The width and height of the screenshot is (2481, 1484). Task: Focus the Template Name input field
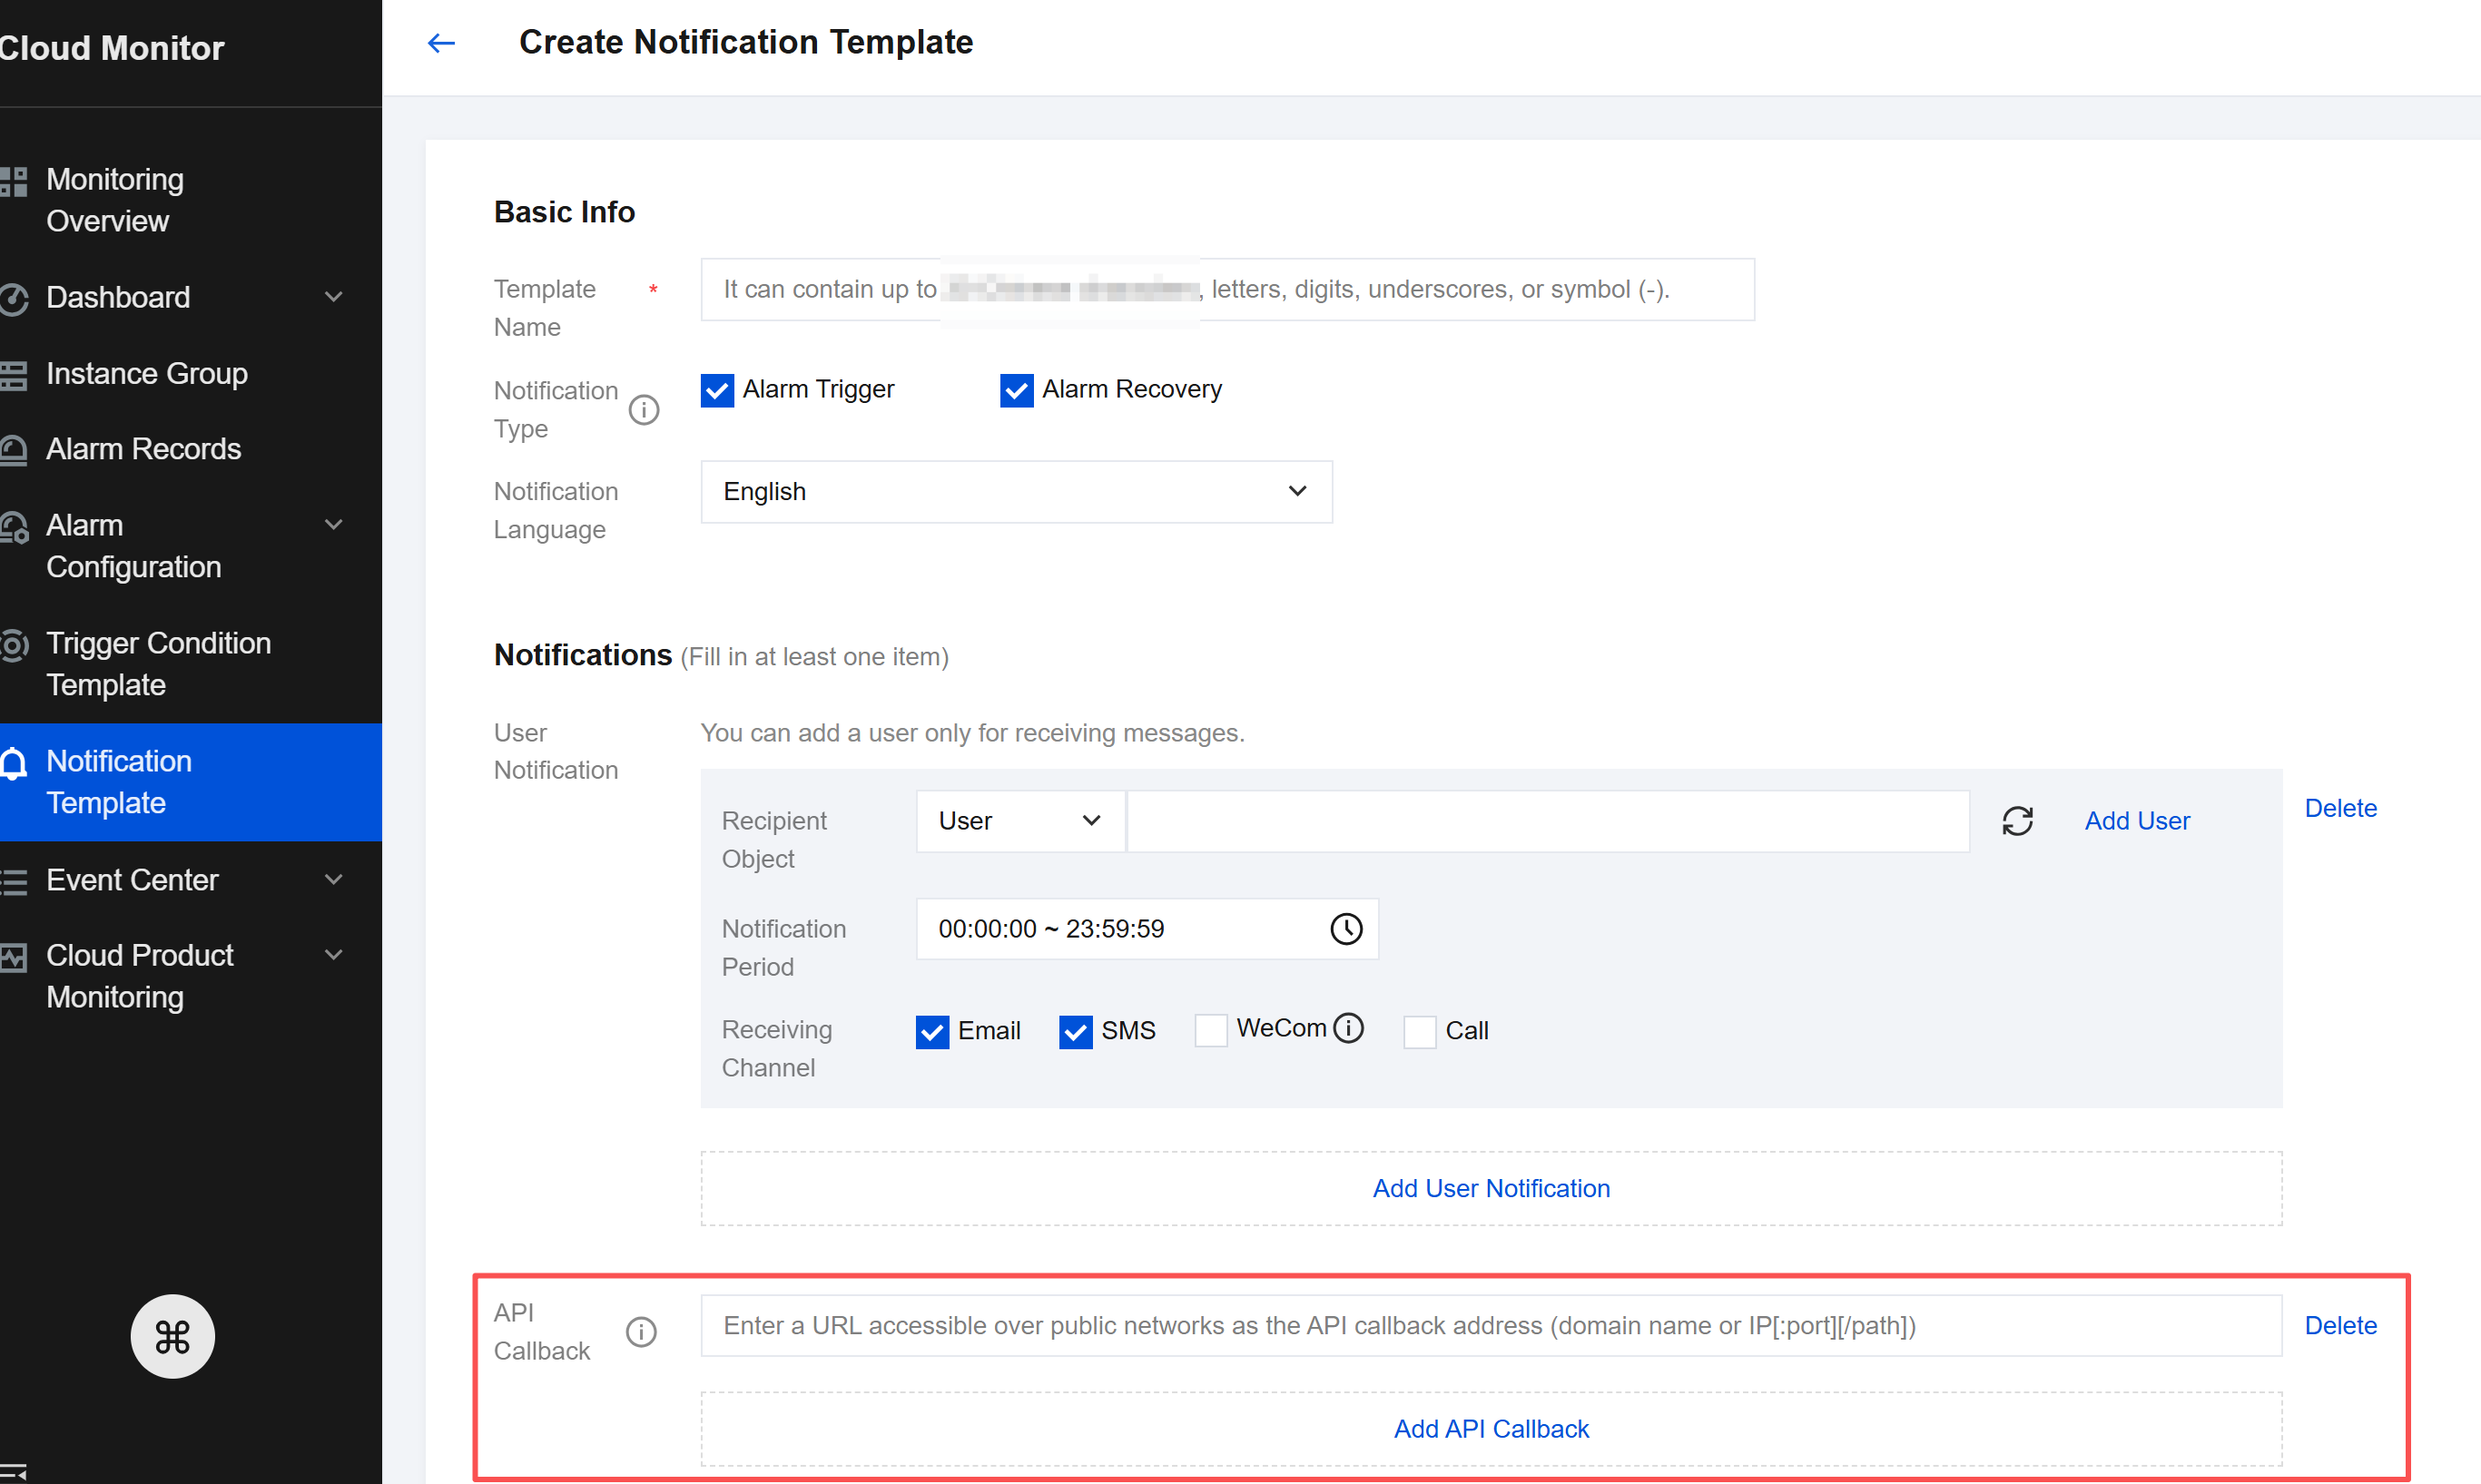[x=1227, y=290]
